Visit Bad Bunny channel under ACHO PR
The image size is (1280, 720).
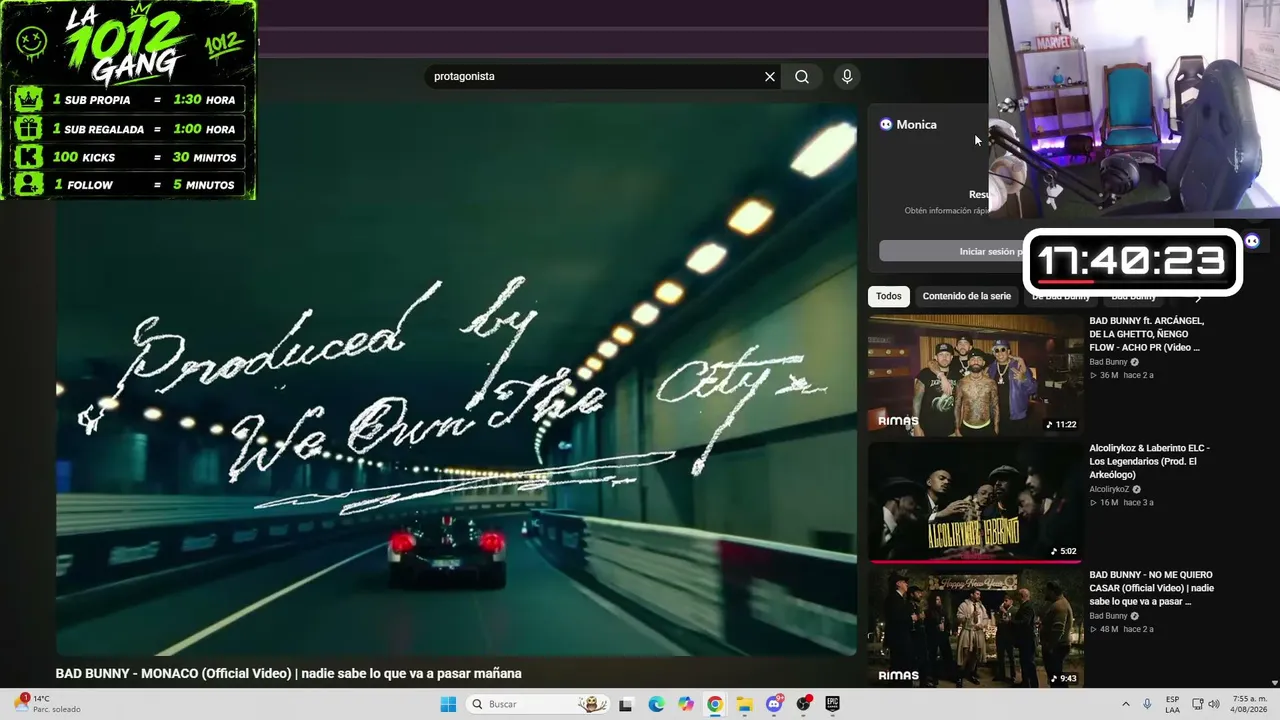(1108, 362)
